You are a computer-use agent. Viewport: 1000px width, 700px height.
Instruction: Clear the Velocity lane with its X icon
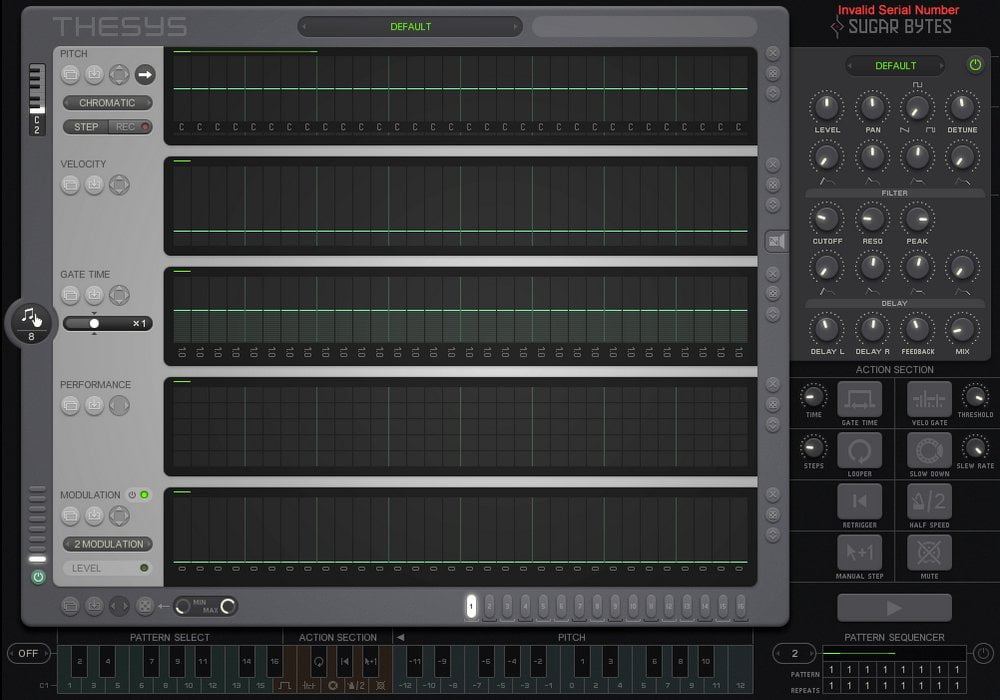click(773, 164)
